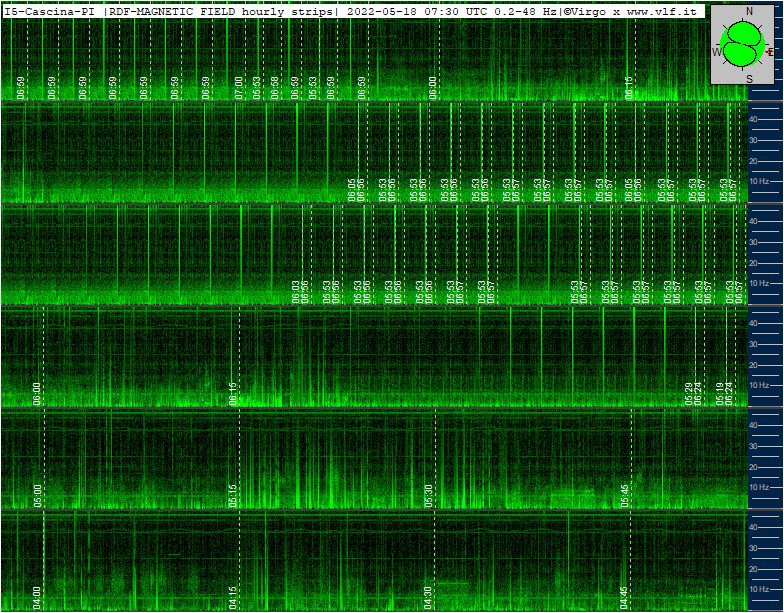Select the 04:15 time marker

tap(233, 597)
